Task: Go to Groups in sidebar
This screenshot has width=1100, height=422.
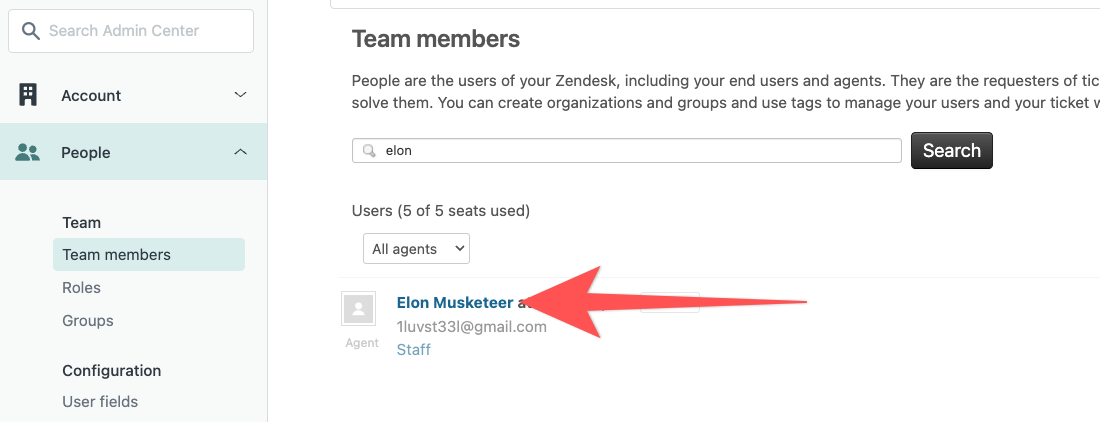Action: [x=88, y=320]
